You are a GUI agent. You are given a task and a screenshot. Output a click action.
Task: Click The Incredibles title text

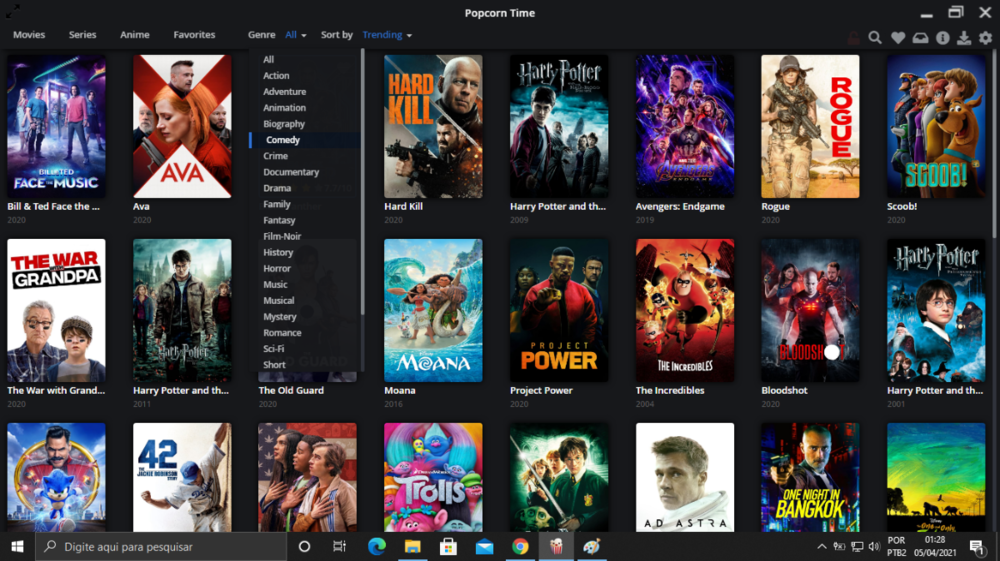pos(670,391)
